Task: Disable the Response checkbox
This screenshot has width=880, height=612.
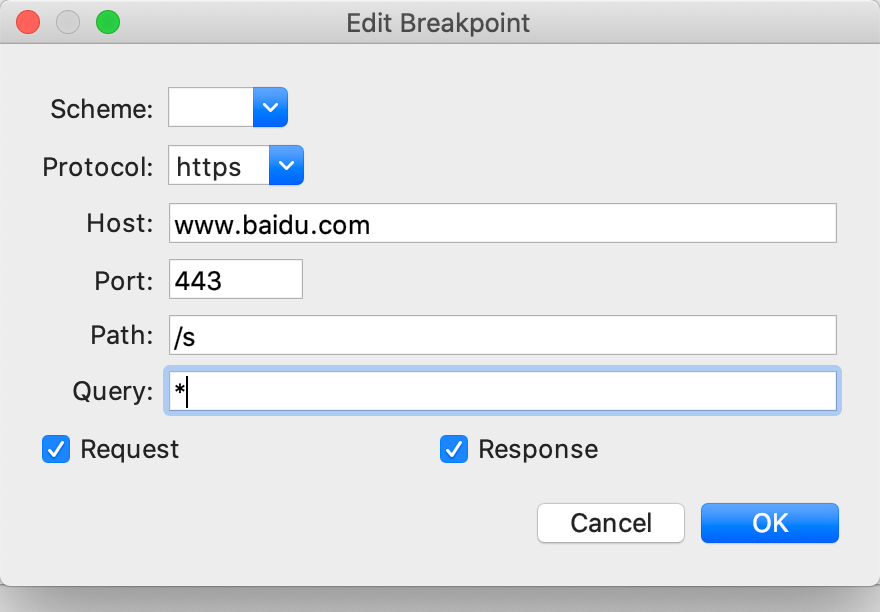Action: pyautogui.click(x=454, y=450)
